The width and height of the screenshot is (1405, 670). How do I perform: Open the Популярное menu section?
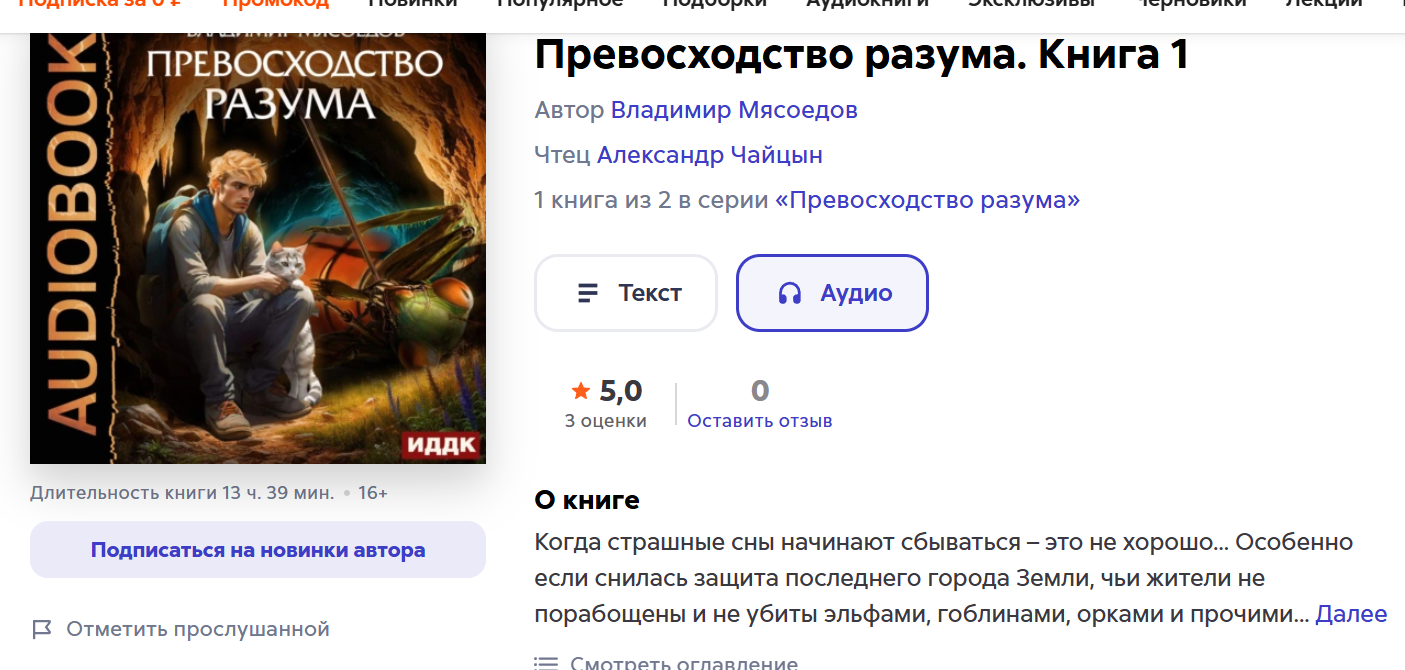(560, 3)
